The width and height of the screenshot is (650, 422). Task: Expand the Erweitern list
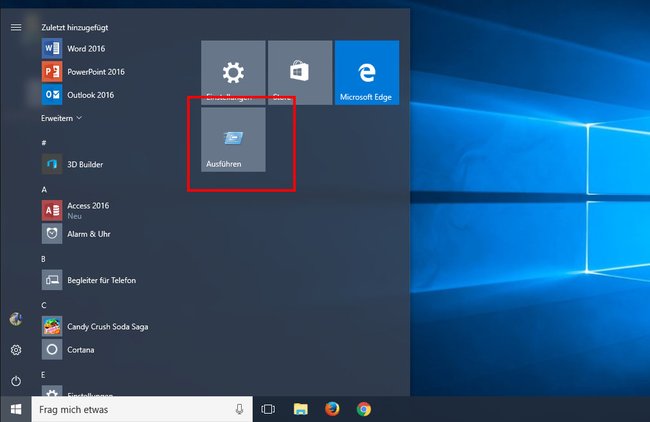coord(61,118)
